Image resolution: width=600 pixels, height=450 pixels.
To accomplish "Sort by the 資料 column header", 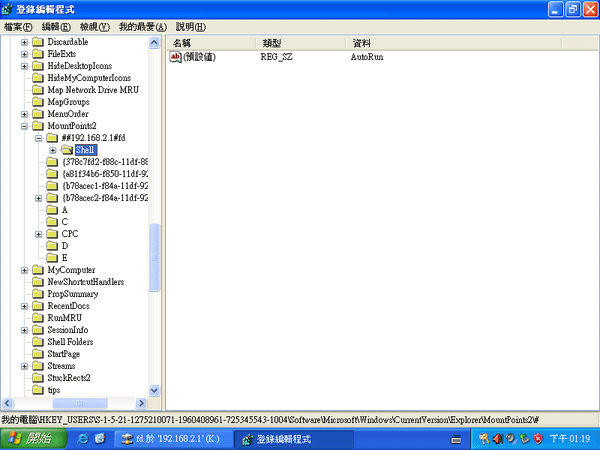I will point(454,43).
